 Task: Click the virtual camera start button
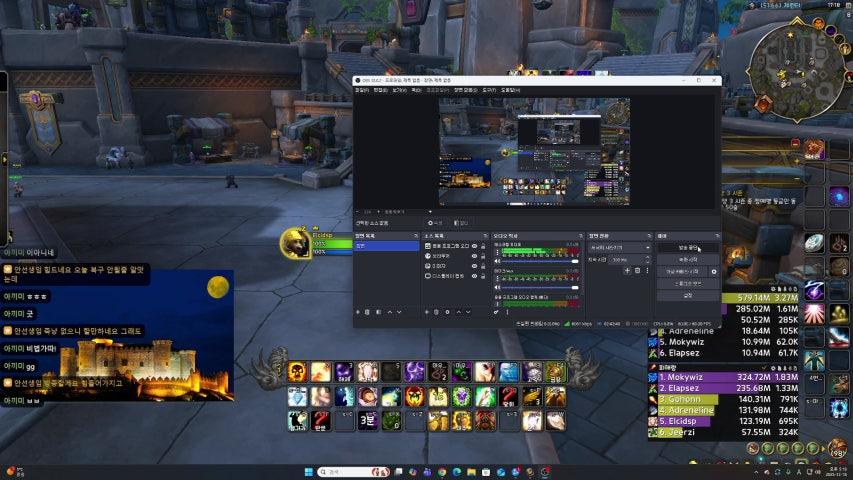682,272
